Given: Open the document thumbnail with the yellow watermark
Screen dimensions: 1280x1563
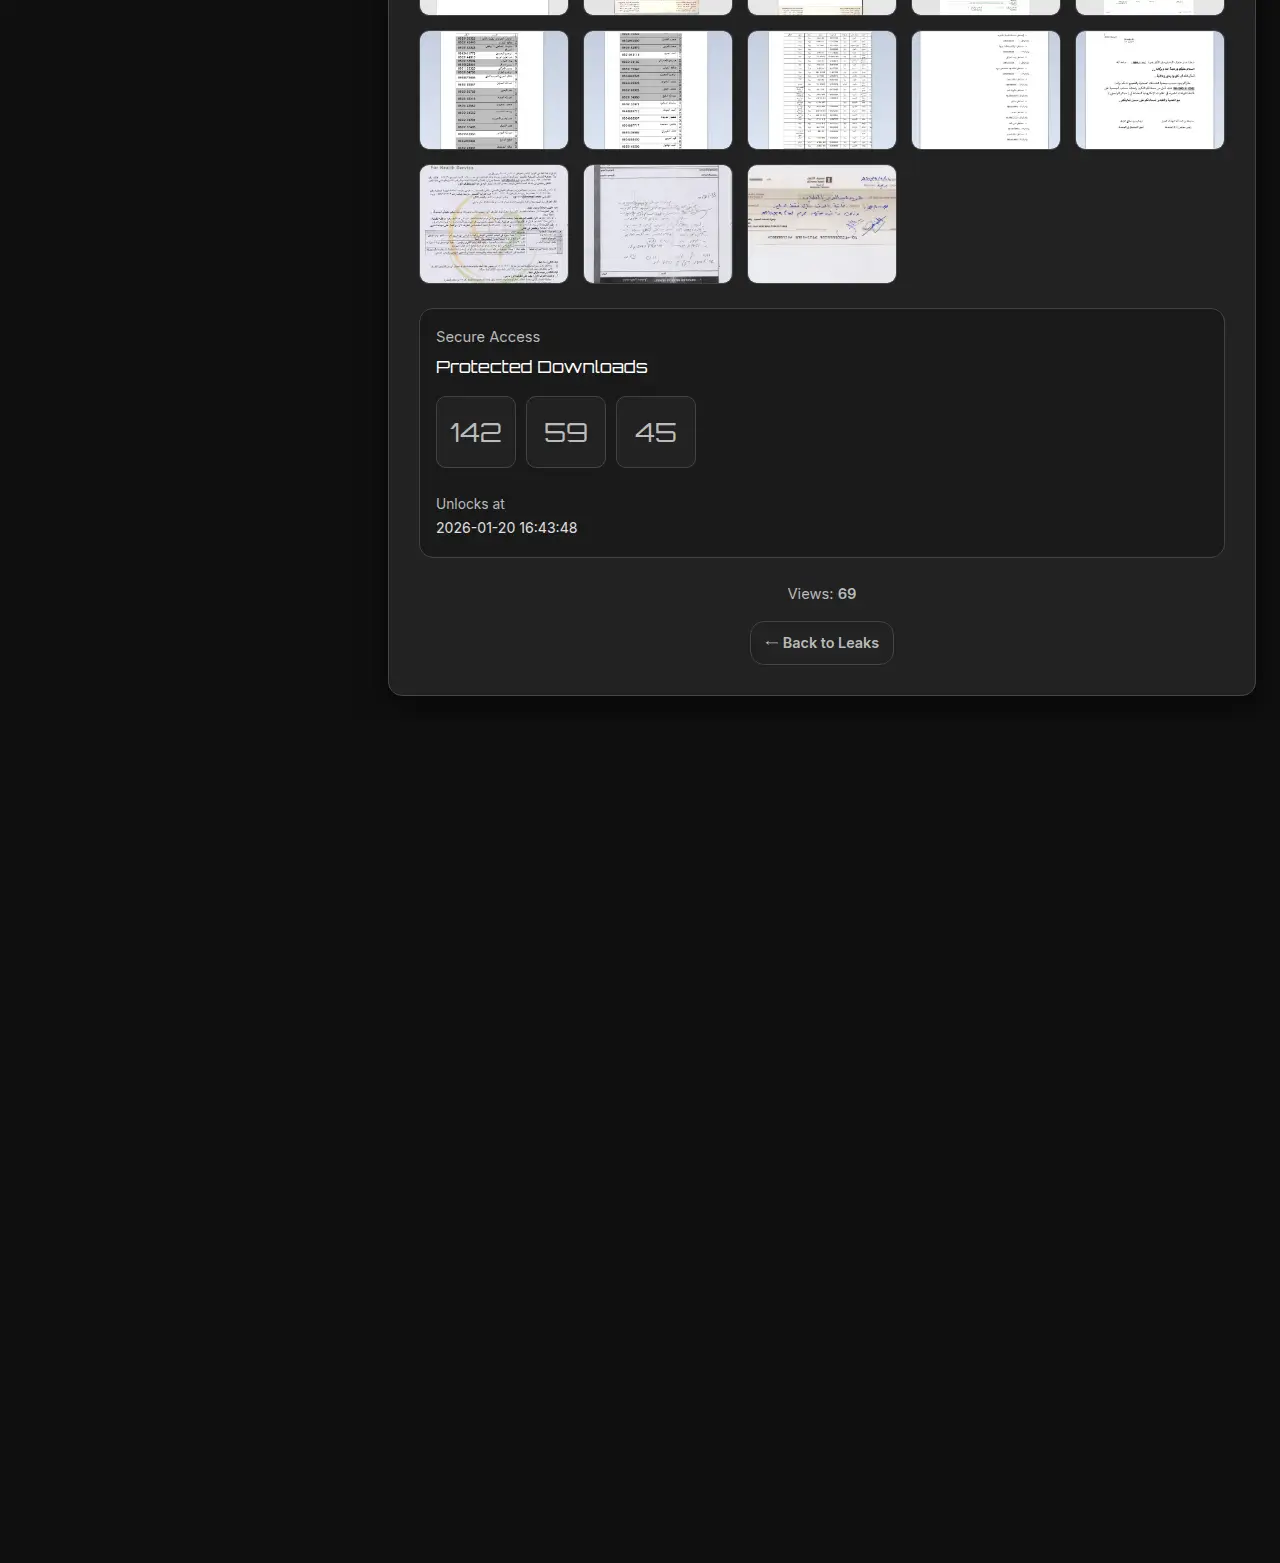Looking at the screenshot, I should 494,224.
